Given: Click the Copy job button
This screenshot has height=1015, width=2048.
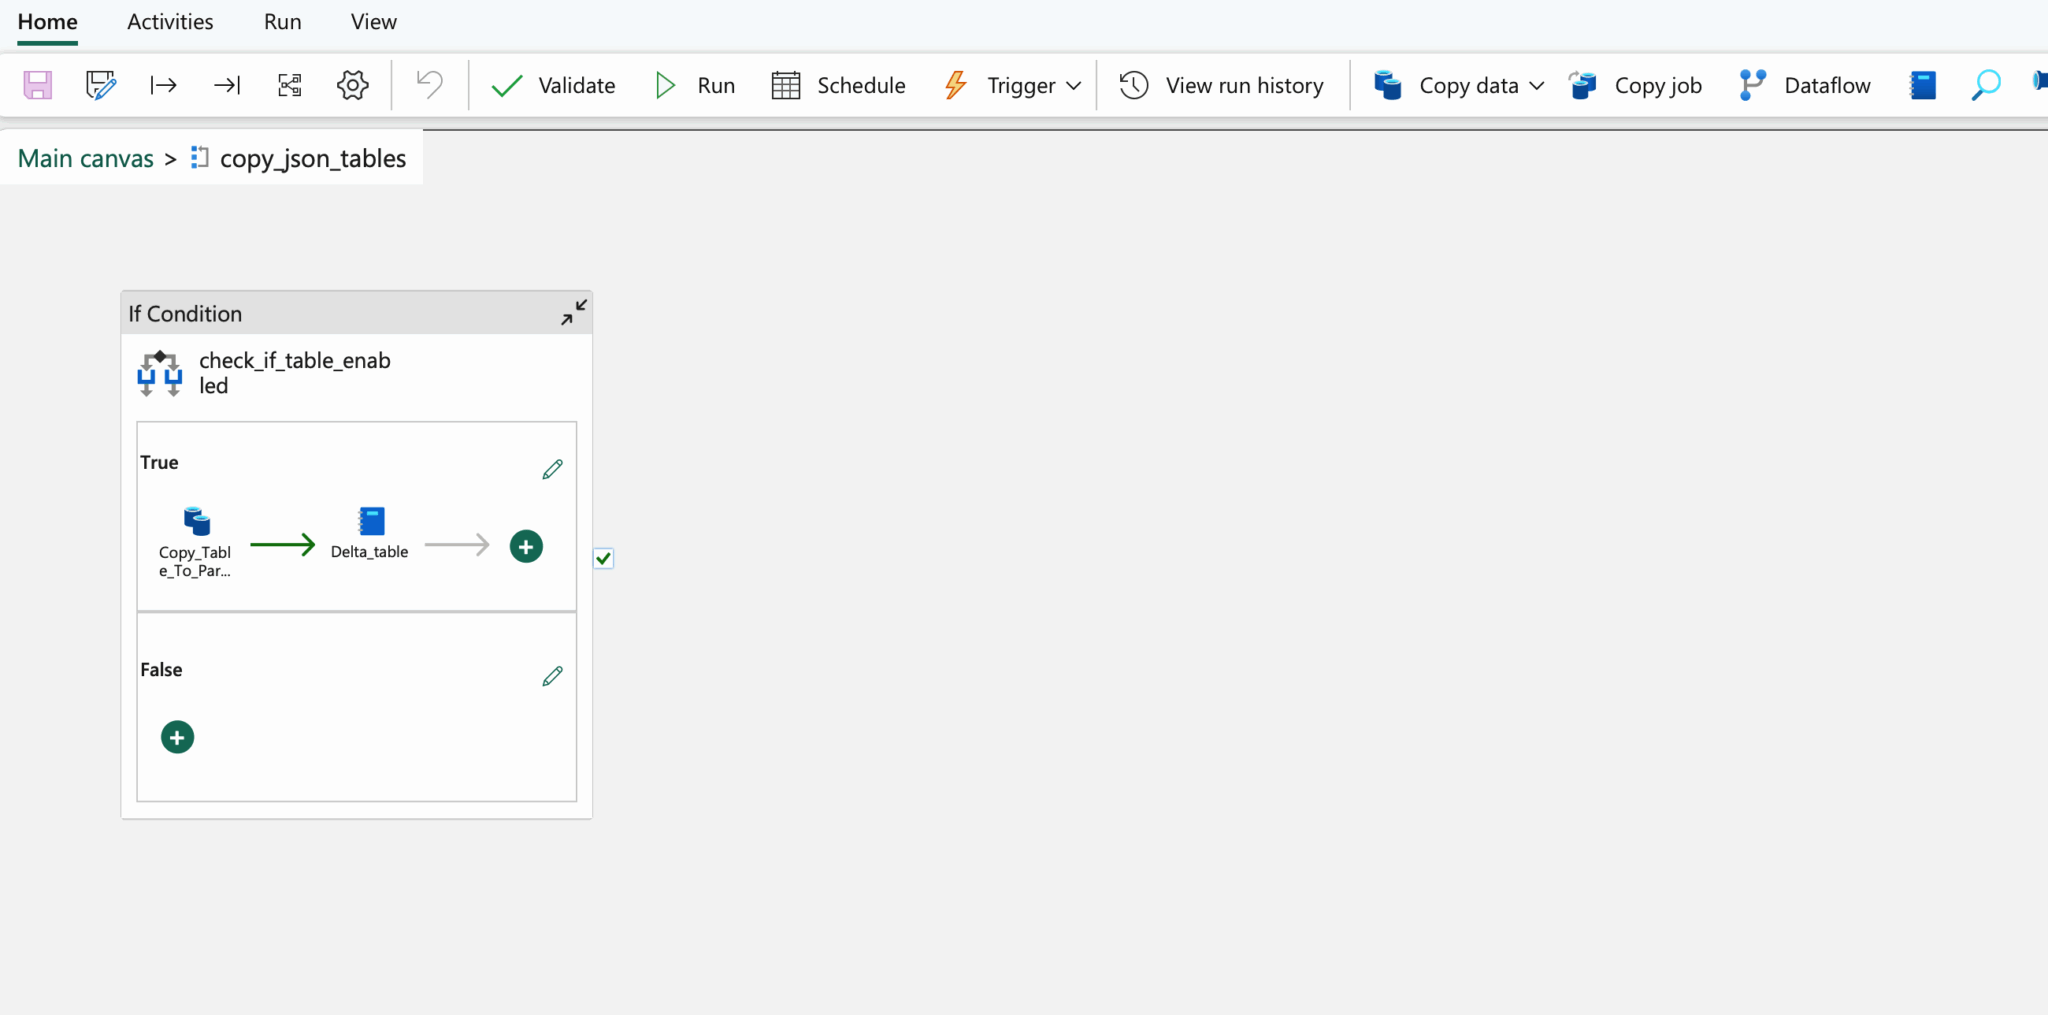Looking at the screenshot, I should point(1635,85).
